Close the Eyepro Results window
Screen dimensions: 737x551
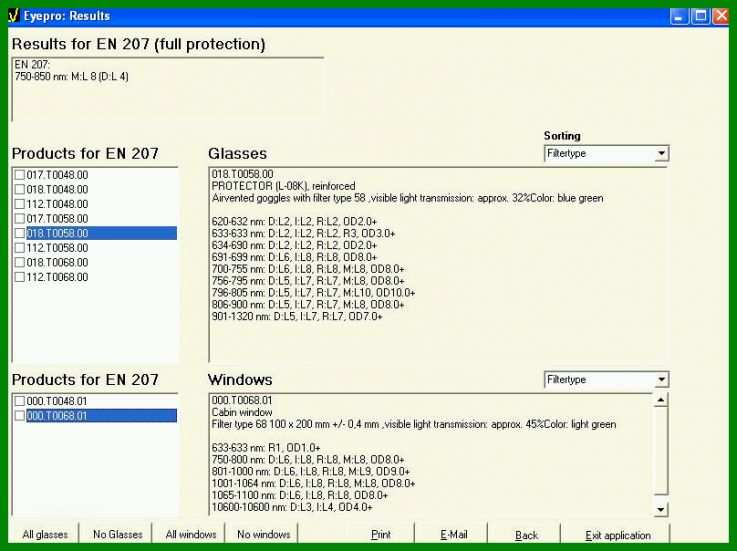[721, 16]
